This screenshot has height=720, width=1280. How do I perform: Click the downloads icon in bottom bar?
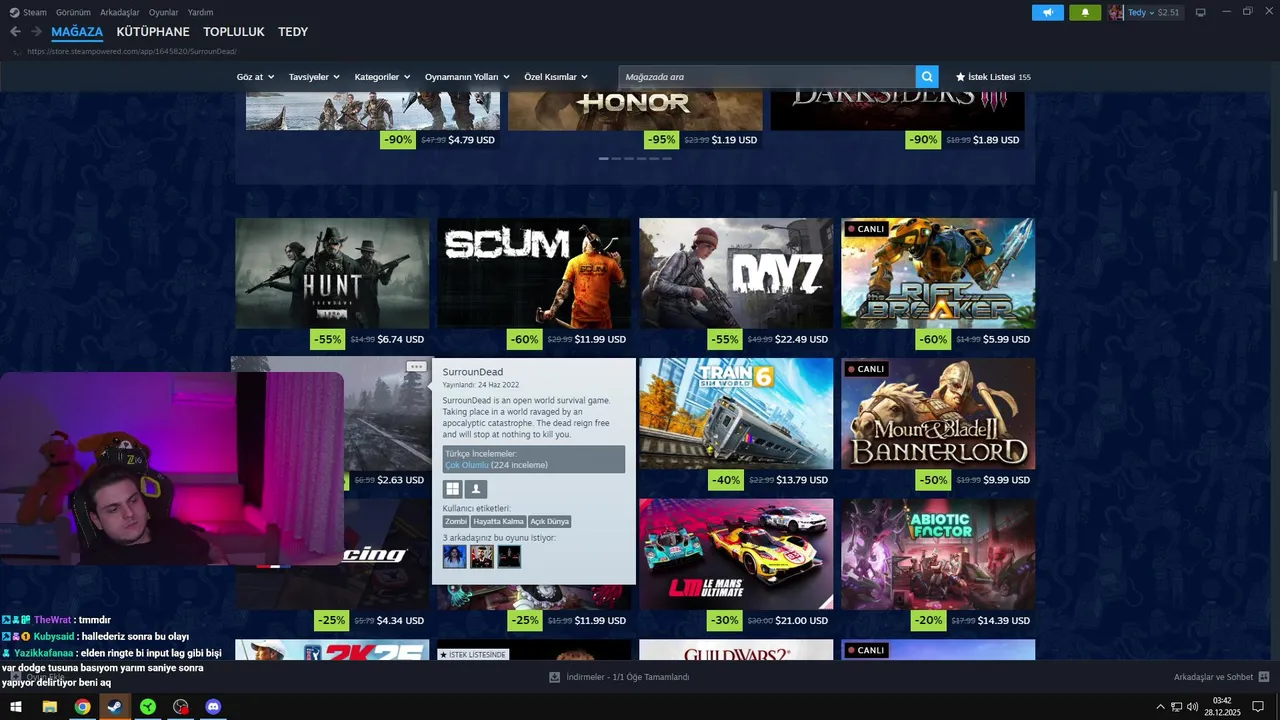pyautogui.click(x=554, y=677)
